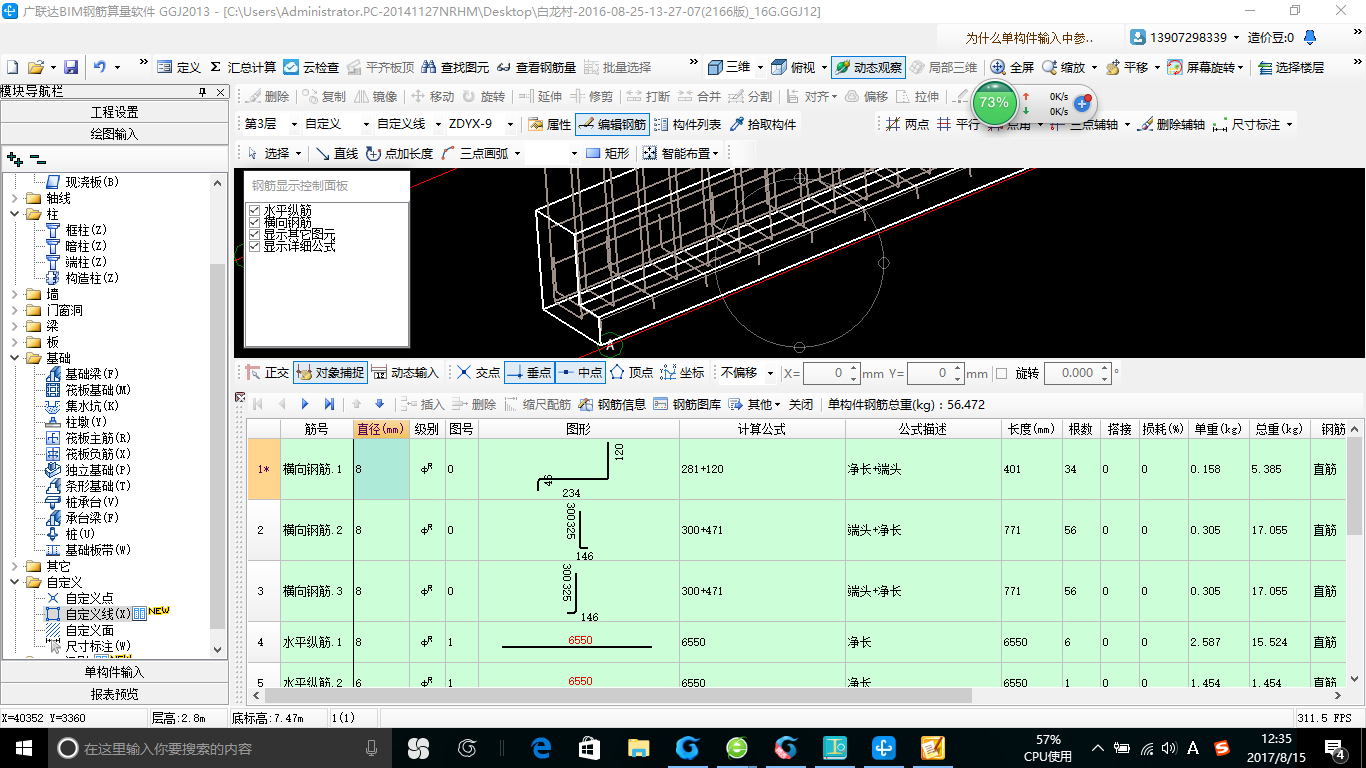Select 自定义线(X) tree item

89,614
